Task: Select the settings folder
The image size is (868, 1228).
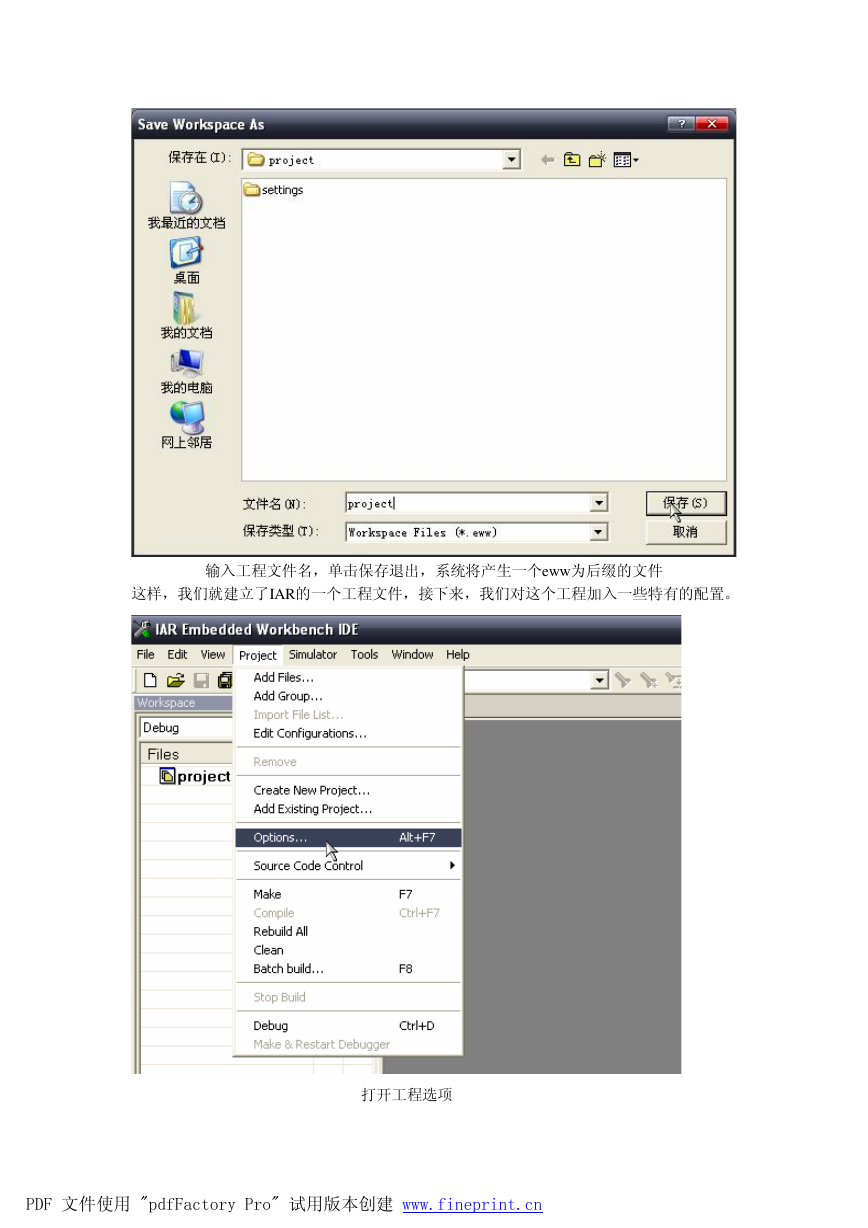Action: (x=274, y=190)
